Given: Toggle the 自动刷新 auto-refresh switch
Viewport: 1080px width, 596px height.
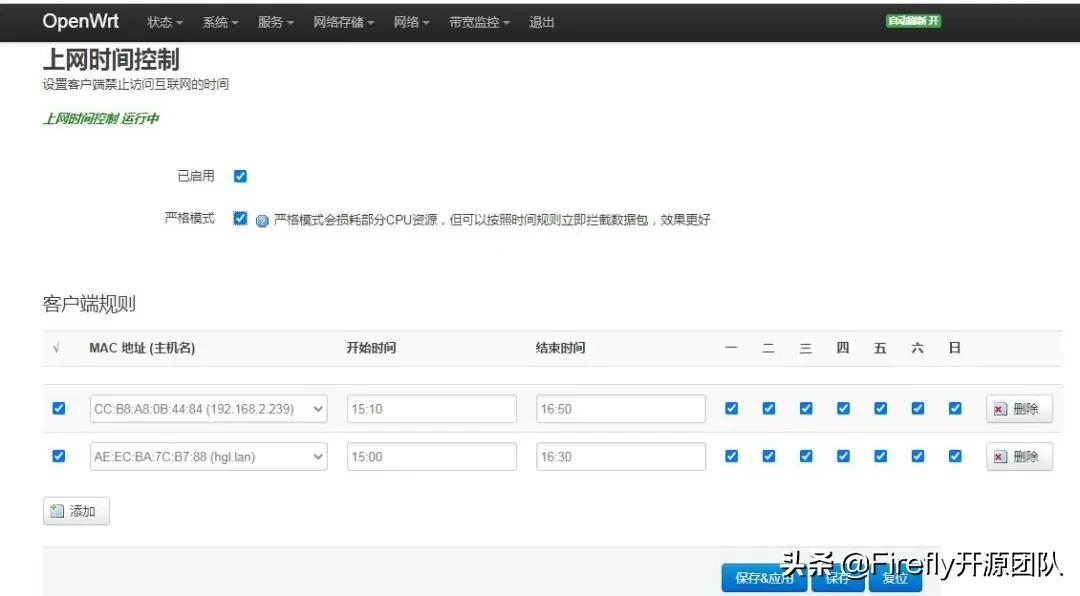Looking at the screenshot, I should 911,20.
